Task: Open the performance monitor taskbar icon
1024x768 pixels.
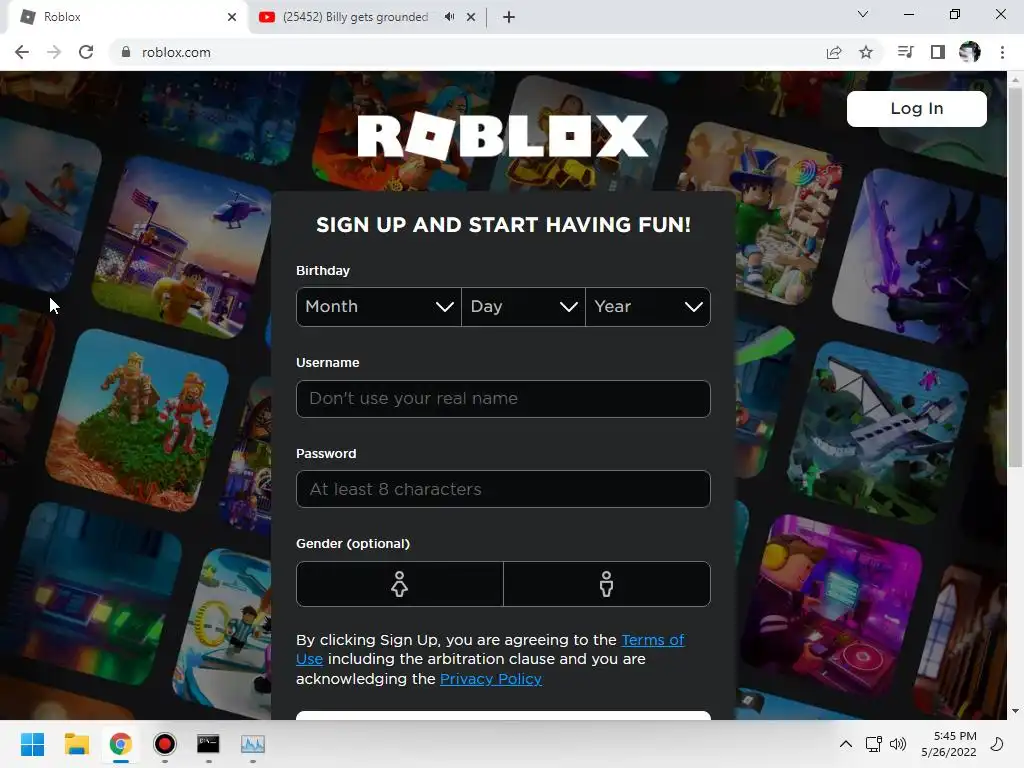Action: click(x=253, y=744)
